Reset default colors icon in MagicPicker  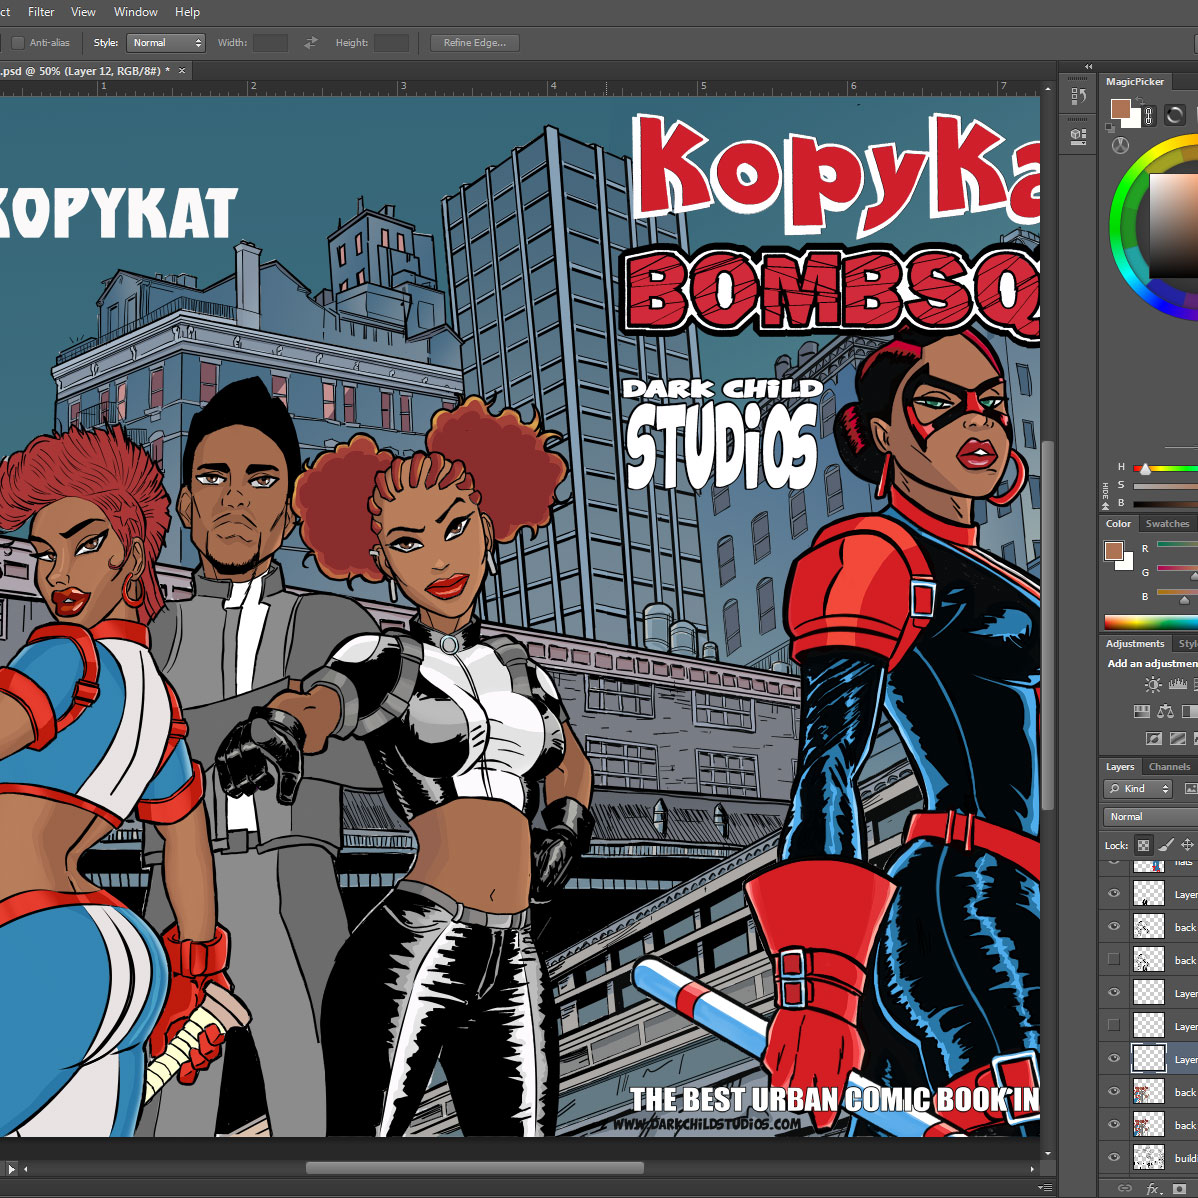1109,128
